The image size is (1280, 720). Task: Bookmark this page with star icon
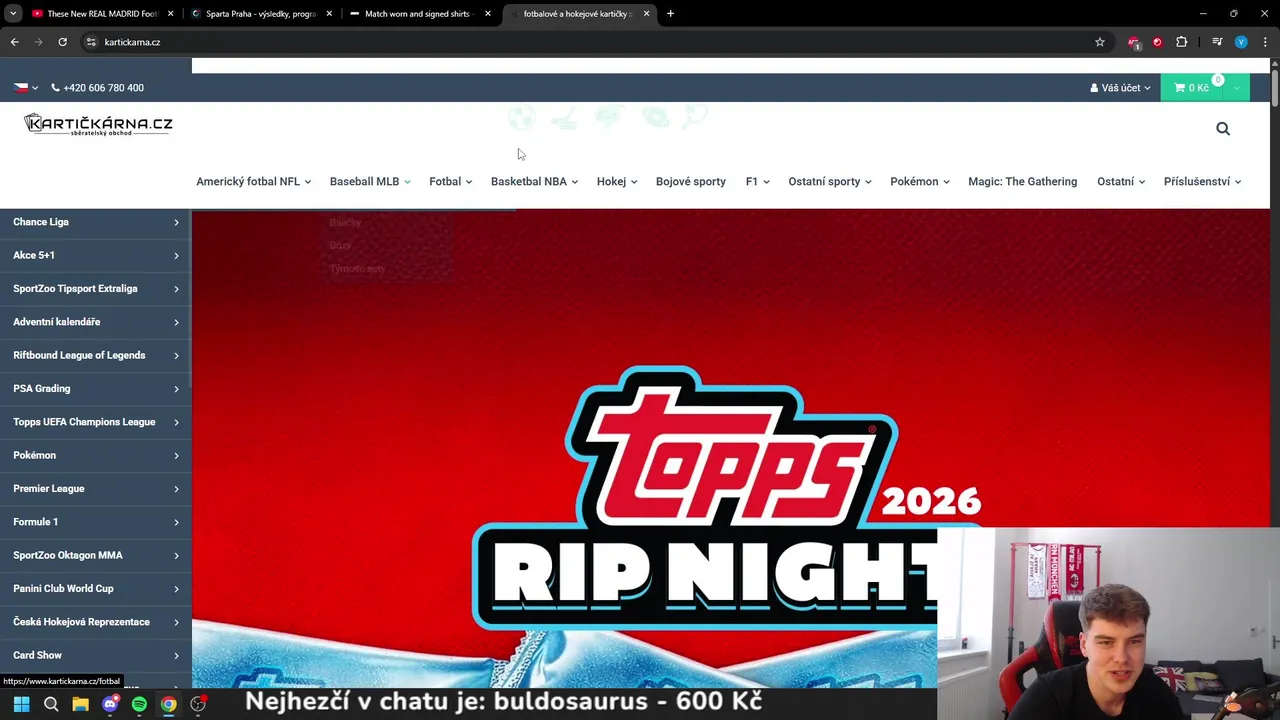point(1100,42)
